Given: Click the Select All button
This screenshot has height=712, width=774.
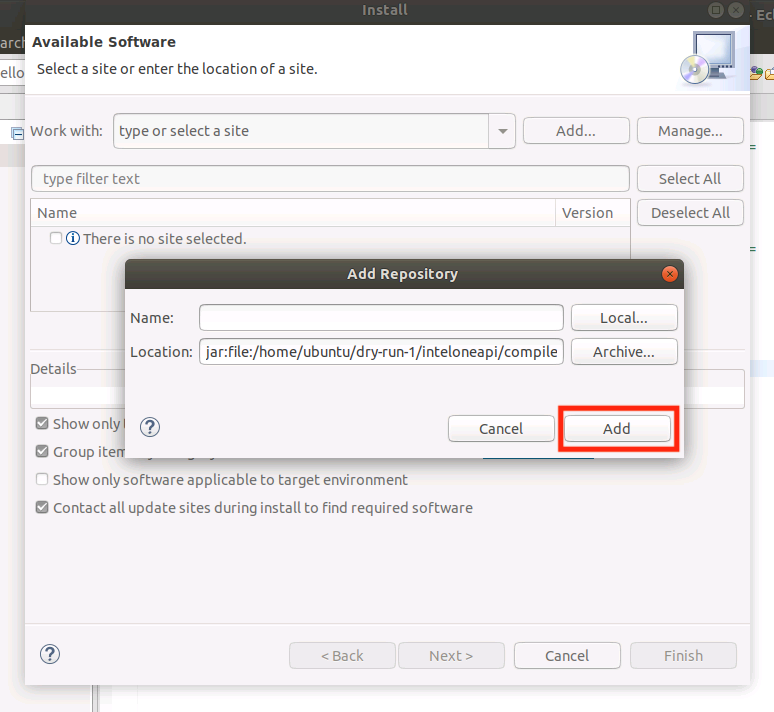Looking at the screenshot, I should (x=690, y=179).
